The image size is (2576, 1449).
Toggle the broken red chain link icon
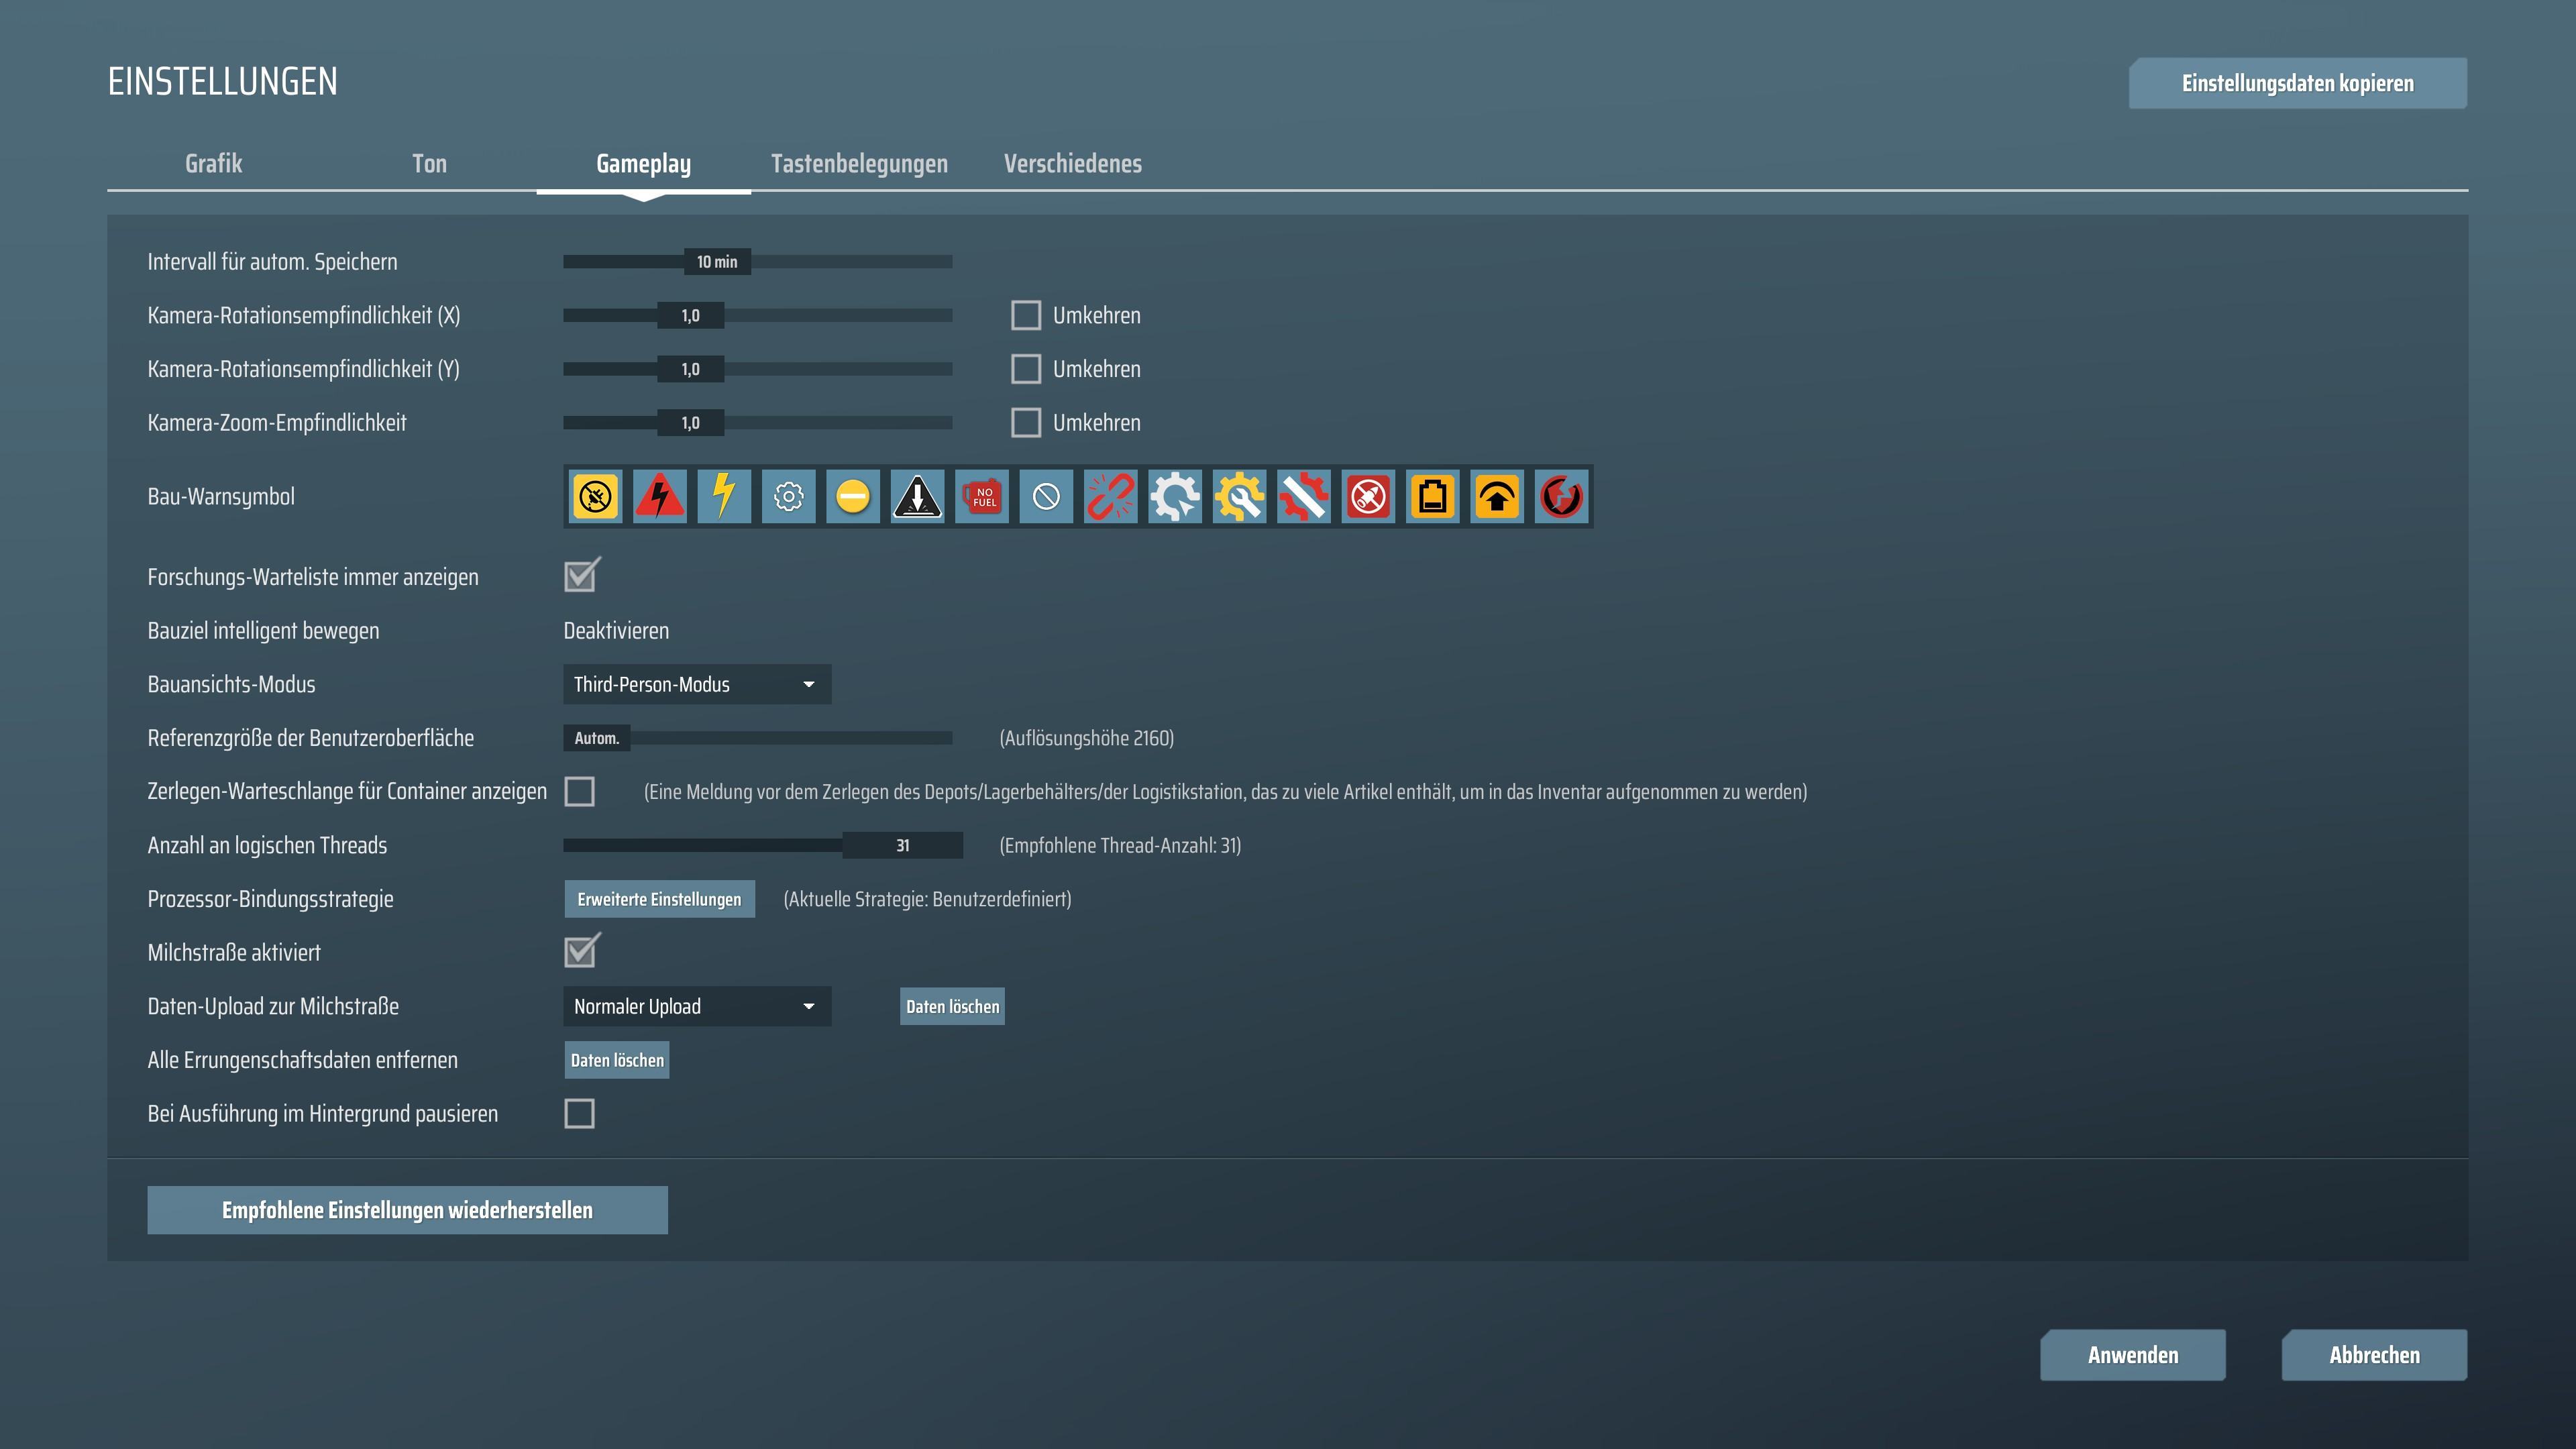[1110, 497]
